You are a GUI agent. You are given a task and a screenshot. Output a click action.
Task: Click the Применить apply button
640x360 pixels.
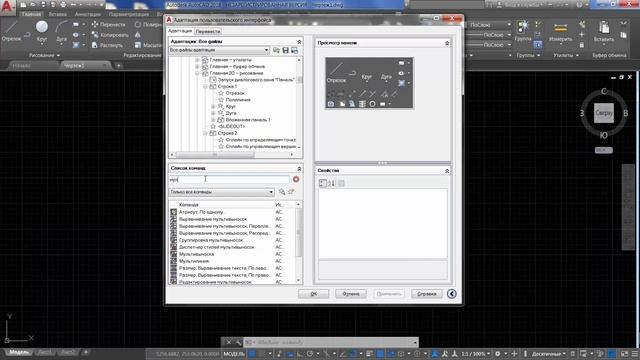pos(389,294)
